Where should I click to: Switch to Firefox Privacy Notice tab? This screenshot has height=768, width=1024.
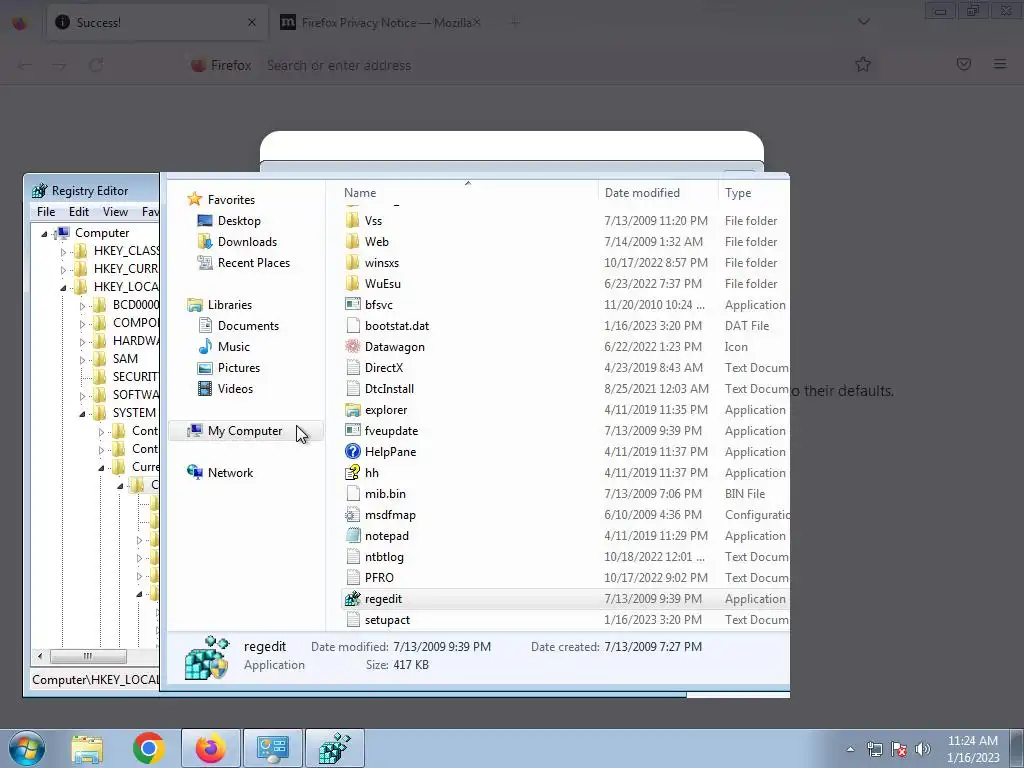[x=382, y=22]
